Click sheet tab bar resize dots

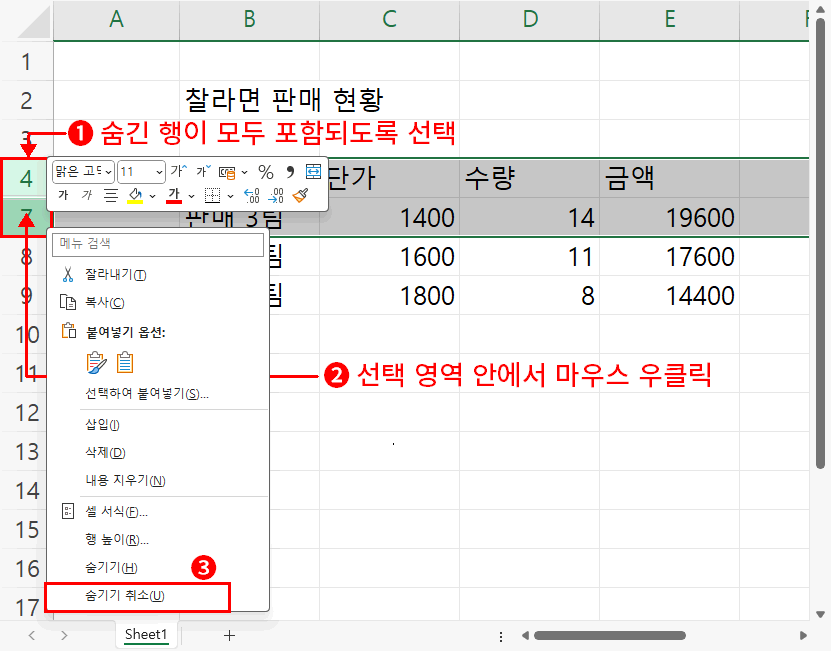pyautogui.click(x=501, y=636)
